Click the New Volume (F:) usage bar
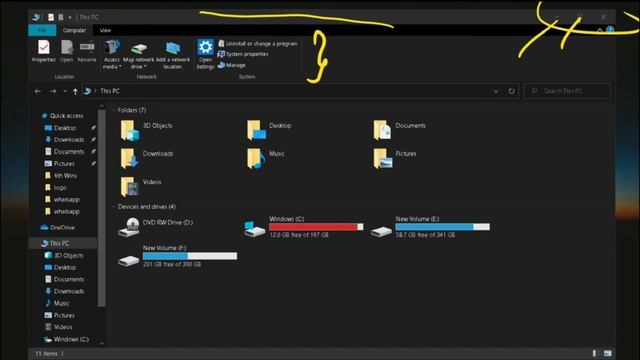 point(190,256)
